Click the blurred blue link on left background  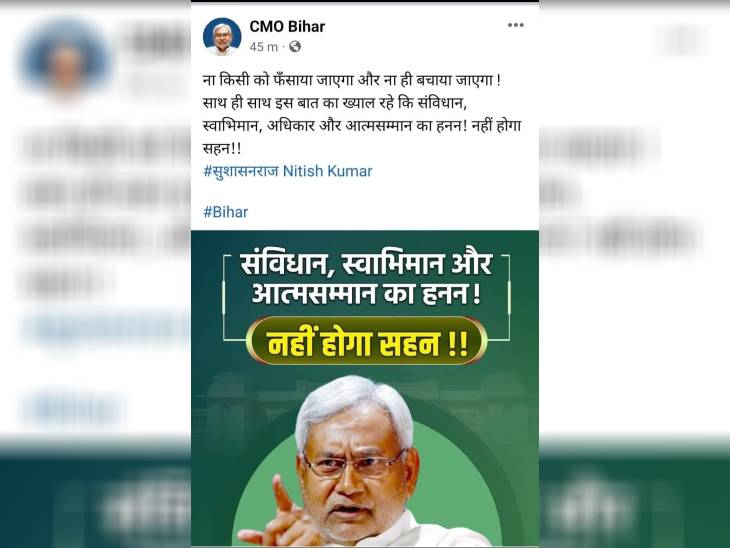[105, 328]
